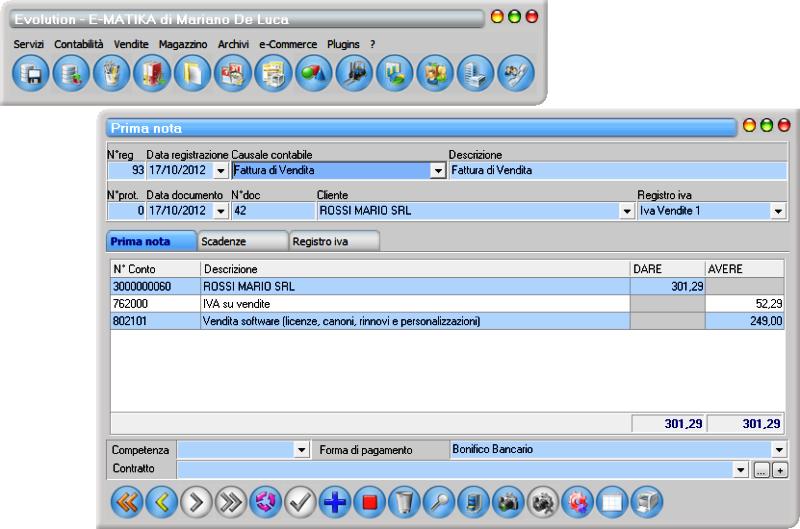Delete the record using the trash bin icon
The height and width of the screenshot is (529, 800).
pyautogui.click(x=404, y=502)
